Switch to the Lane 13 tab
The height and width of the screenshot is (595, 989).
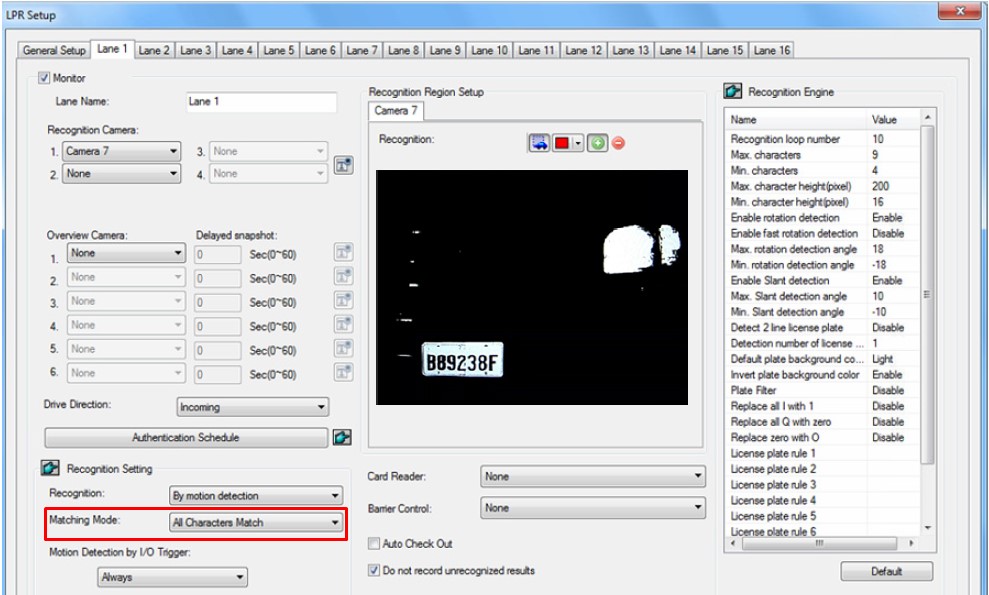[x=630, y=50]
